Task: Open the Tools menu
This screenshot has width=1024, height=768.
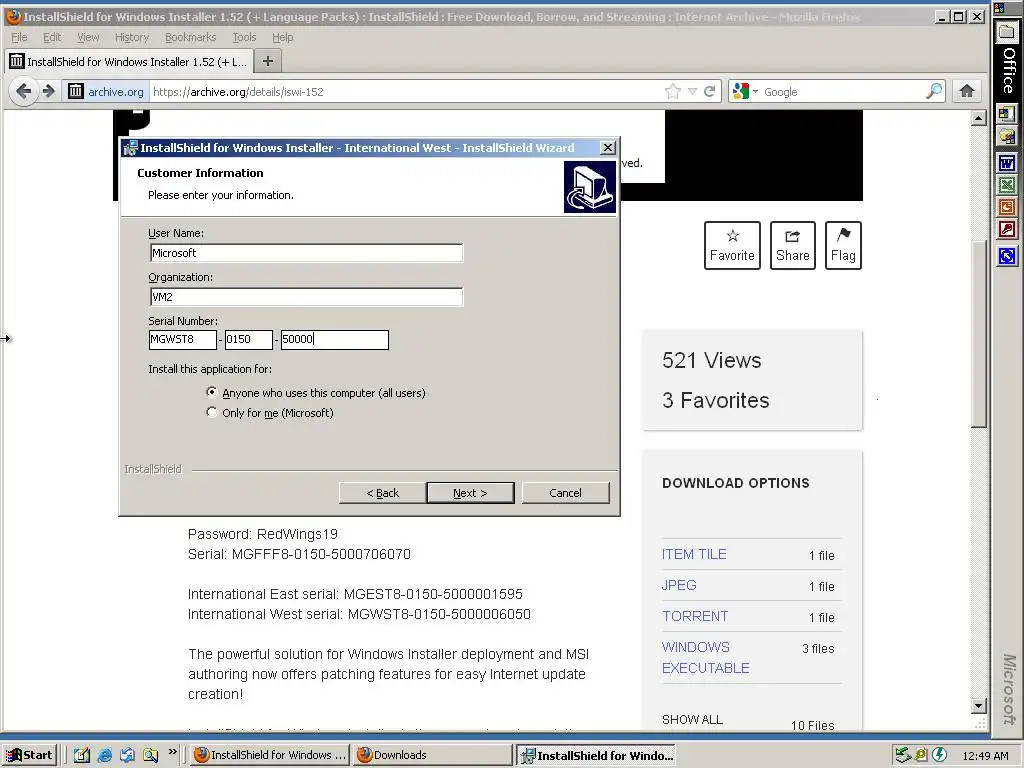Action: 244,37
